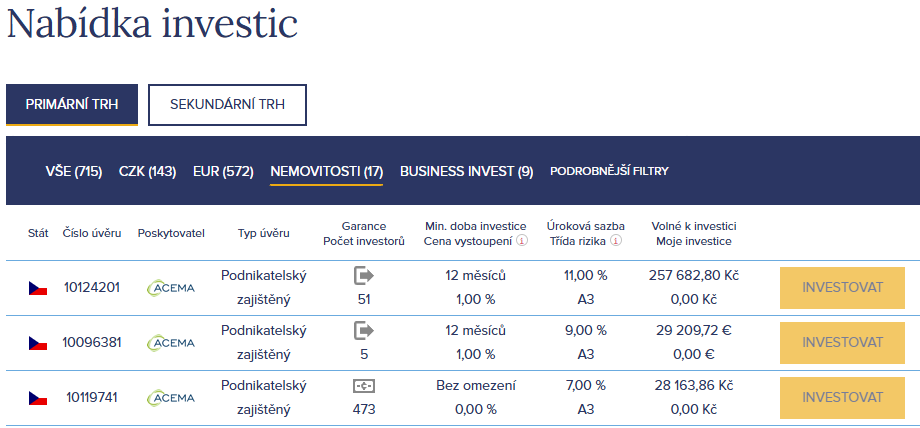The height and width of the screenshot is (428, 920).
Task: Click Investovat for the 29 209,72 € loan
Action: click(x=842, y=342)
